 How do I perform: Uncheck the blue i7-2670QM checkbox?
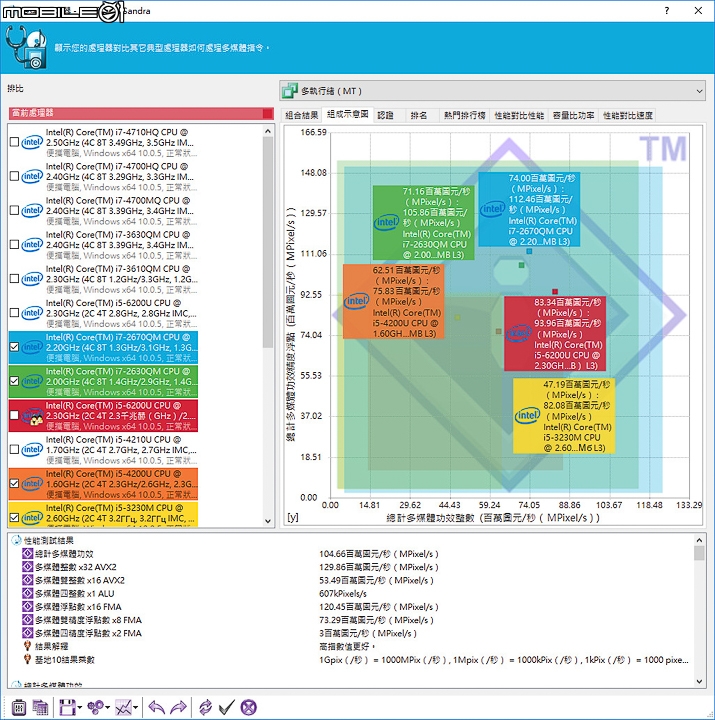coord(14,347)
